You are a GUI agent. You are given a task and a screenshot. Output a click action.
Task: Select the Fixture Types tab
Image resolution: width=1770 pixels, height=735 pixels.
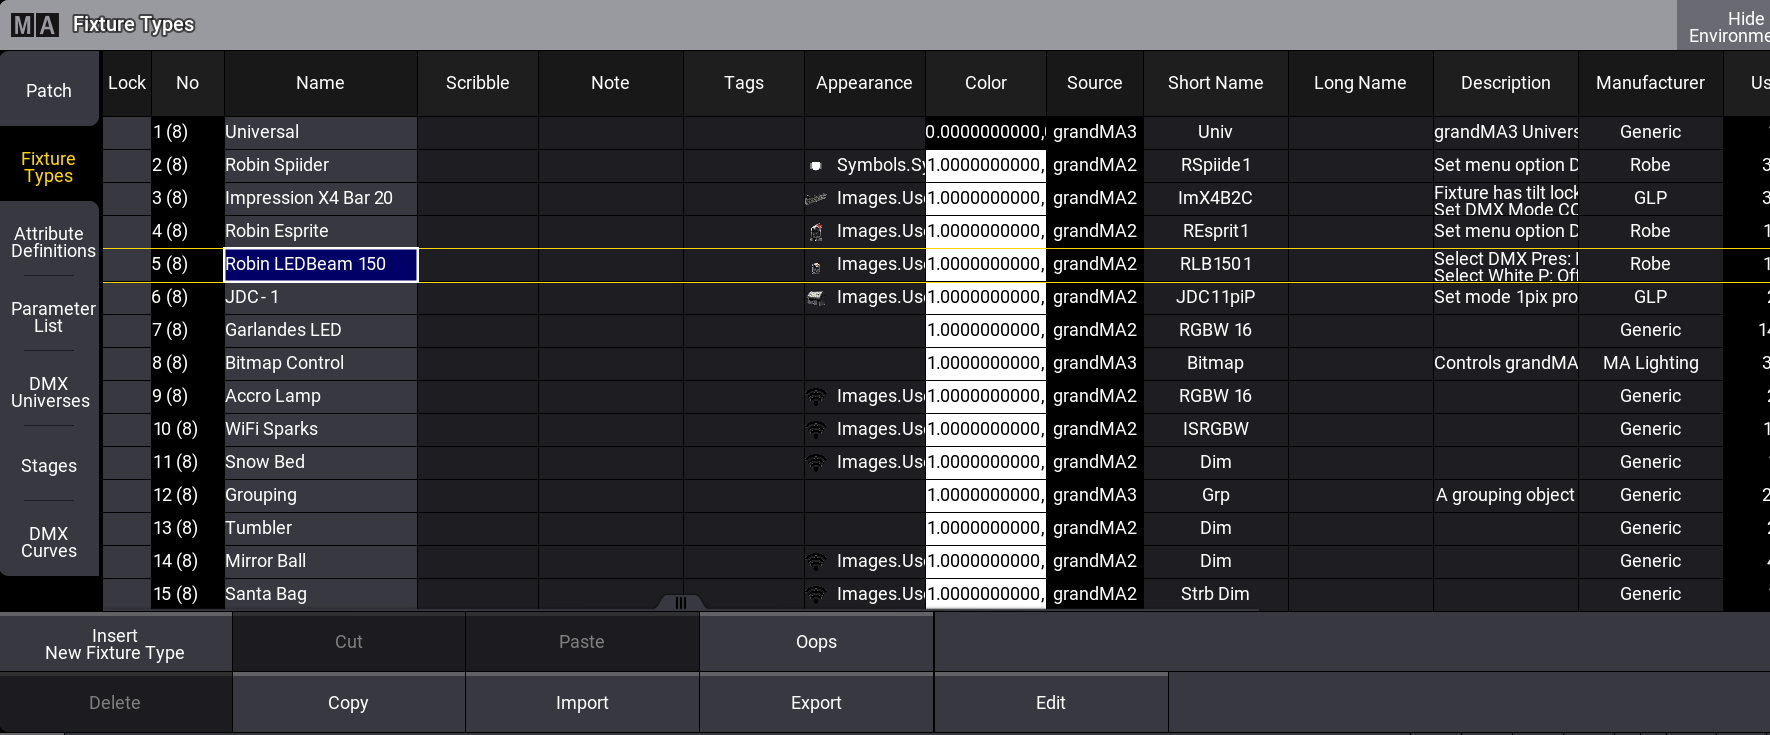tap(49, 167)
